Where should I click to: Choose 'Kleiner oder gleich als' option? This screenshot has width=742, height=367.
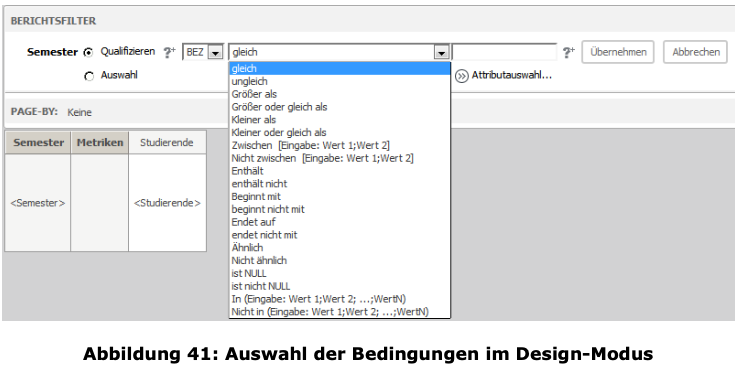point(339,132)
